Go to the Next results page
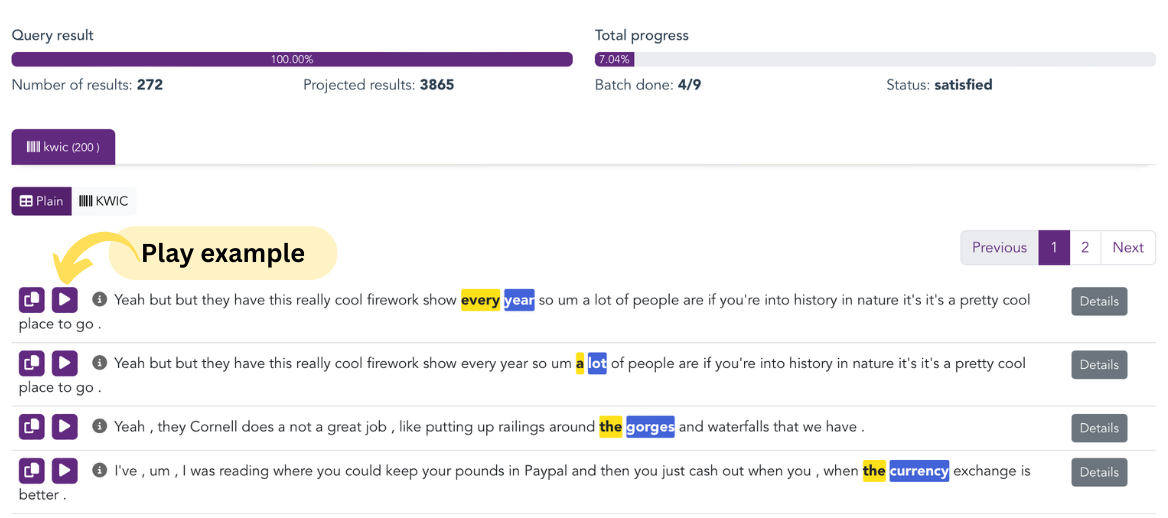The height and width of the screenshot is (518, 1168). pos(1128,248)
